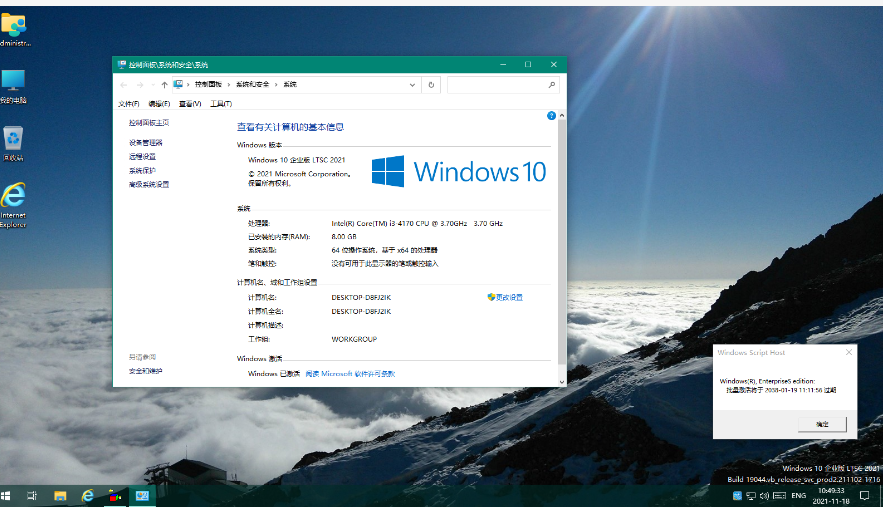Image resolution: width=883 pixels, height=509 pixels.
Task: Open the 文件(F) menu
Action: click(x=128, y=104)
